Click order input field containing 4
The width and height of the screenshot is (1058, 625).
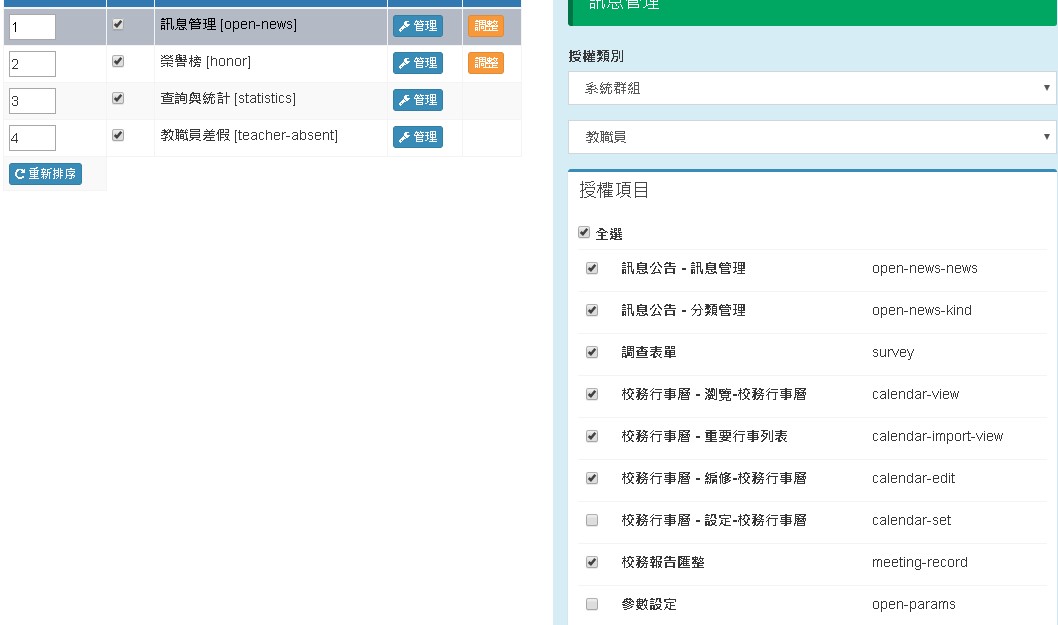click(32, 138)
